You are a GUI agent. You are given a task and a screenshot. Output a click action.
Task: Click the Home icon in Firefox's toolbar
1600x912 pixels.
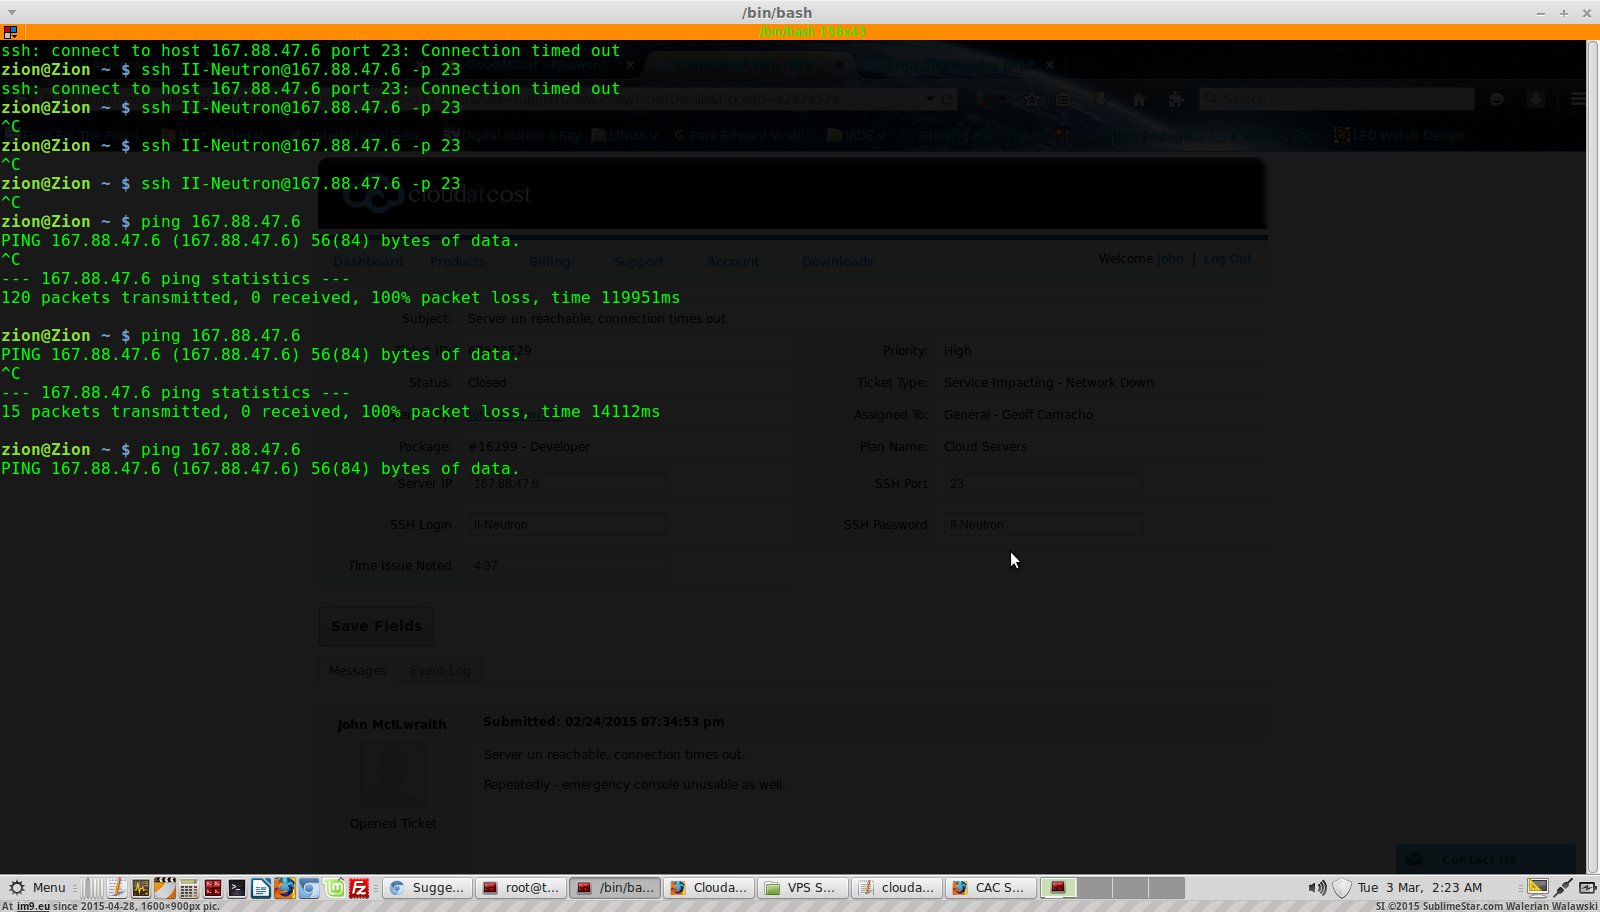pyautogui.click(x=1139, y=99)
